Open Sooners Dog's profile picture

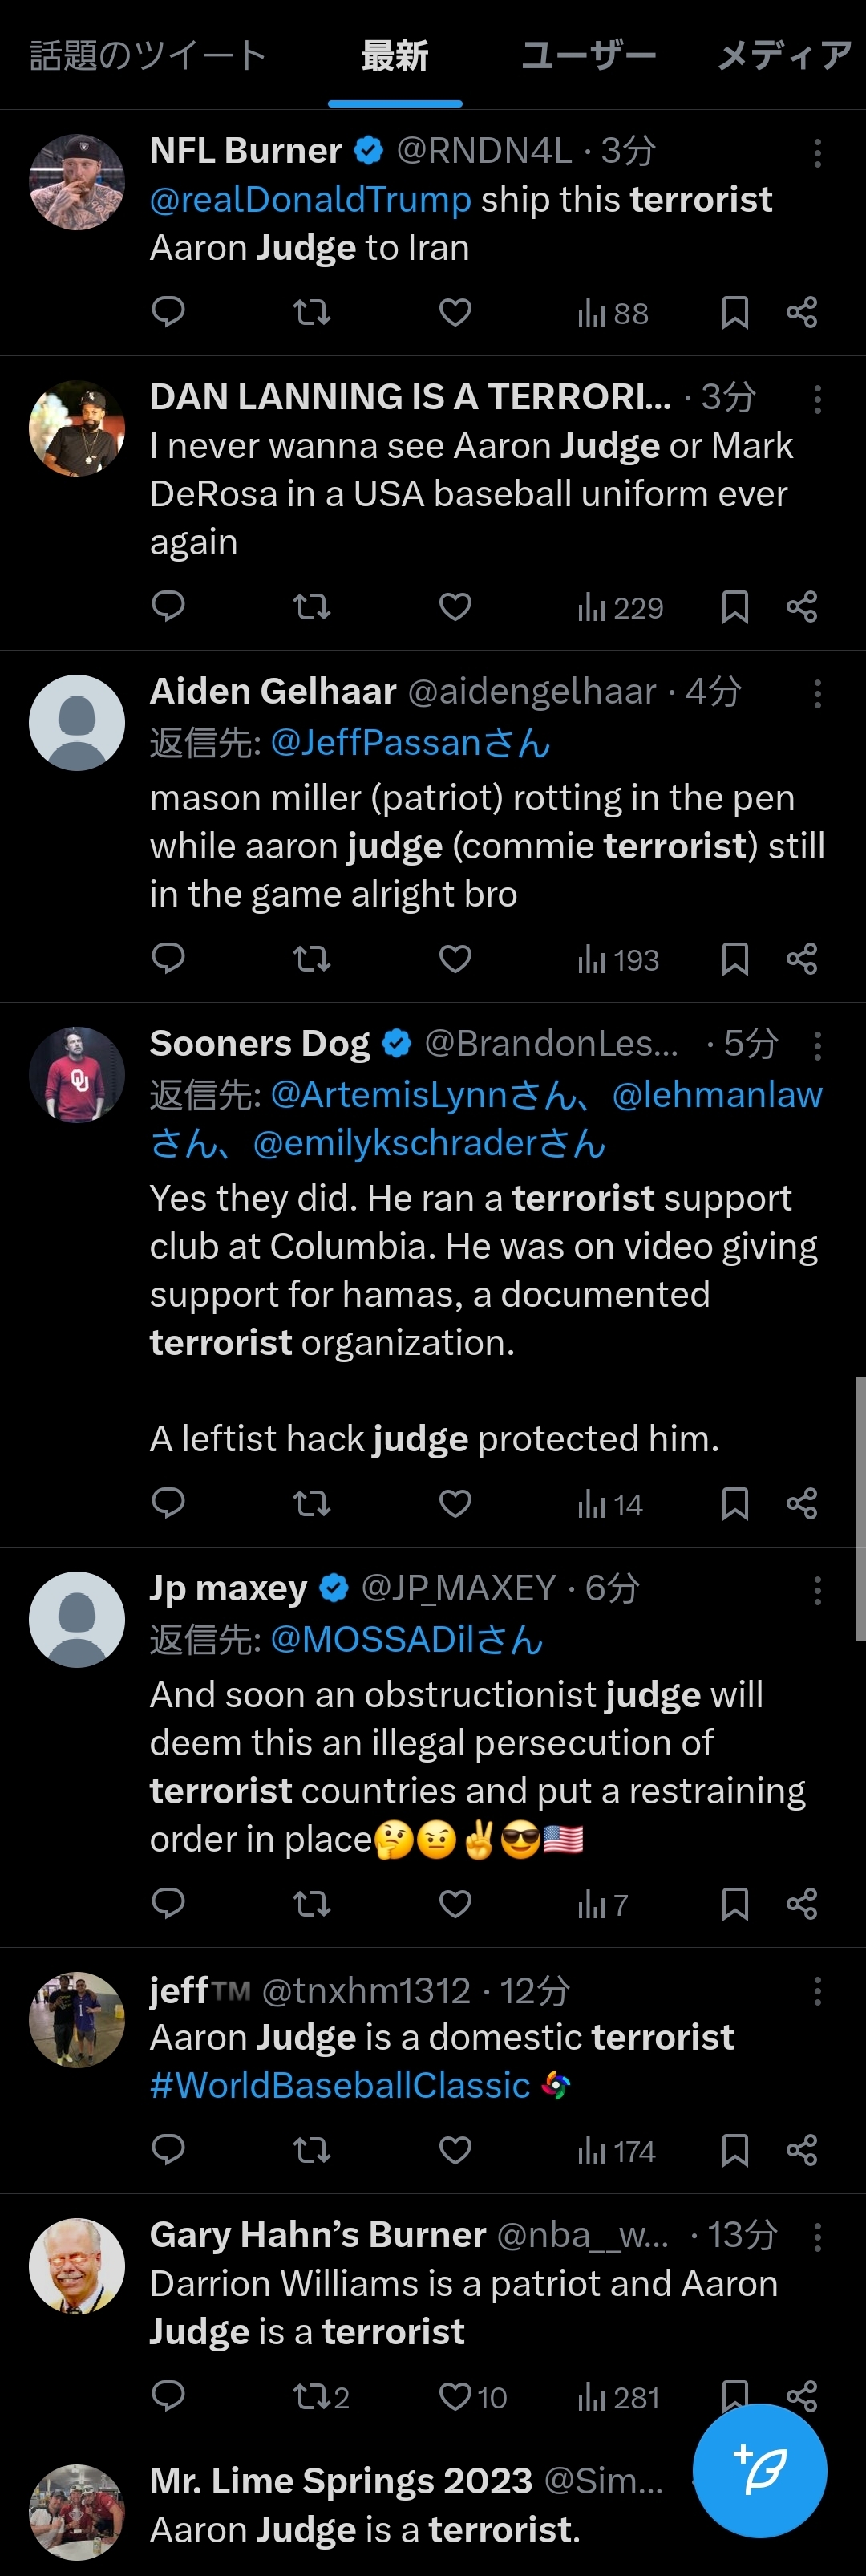click(77, 1075)
